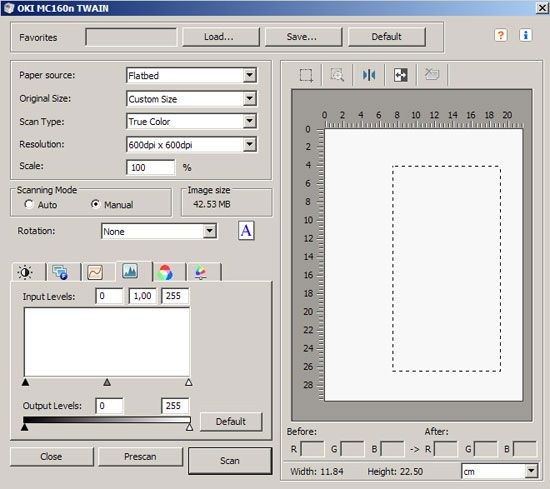This screenshot has height=489, width=550.
Task: Open the filter tab with stacked screens
Action: click(60, 272)
